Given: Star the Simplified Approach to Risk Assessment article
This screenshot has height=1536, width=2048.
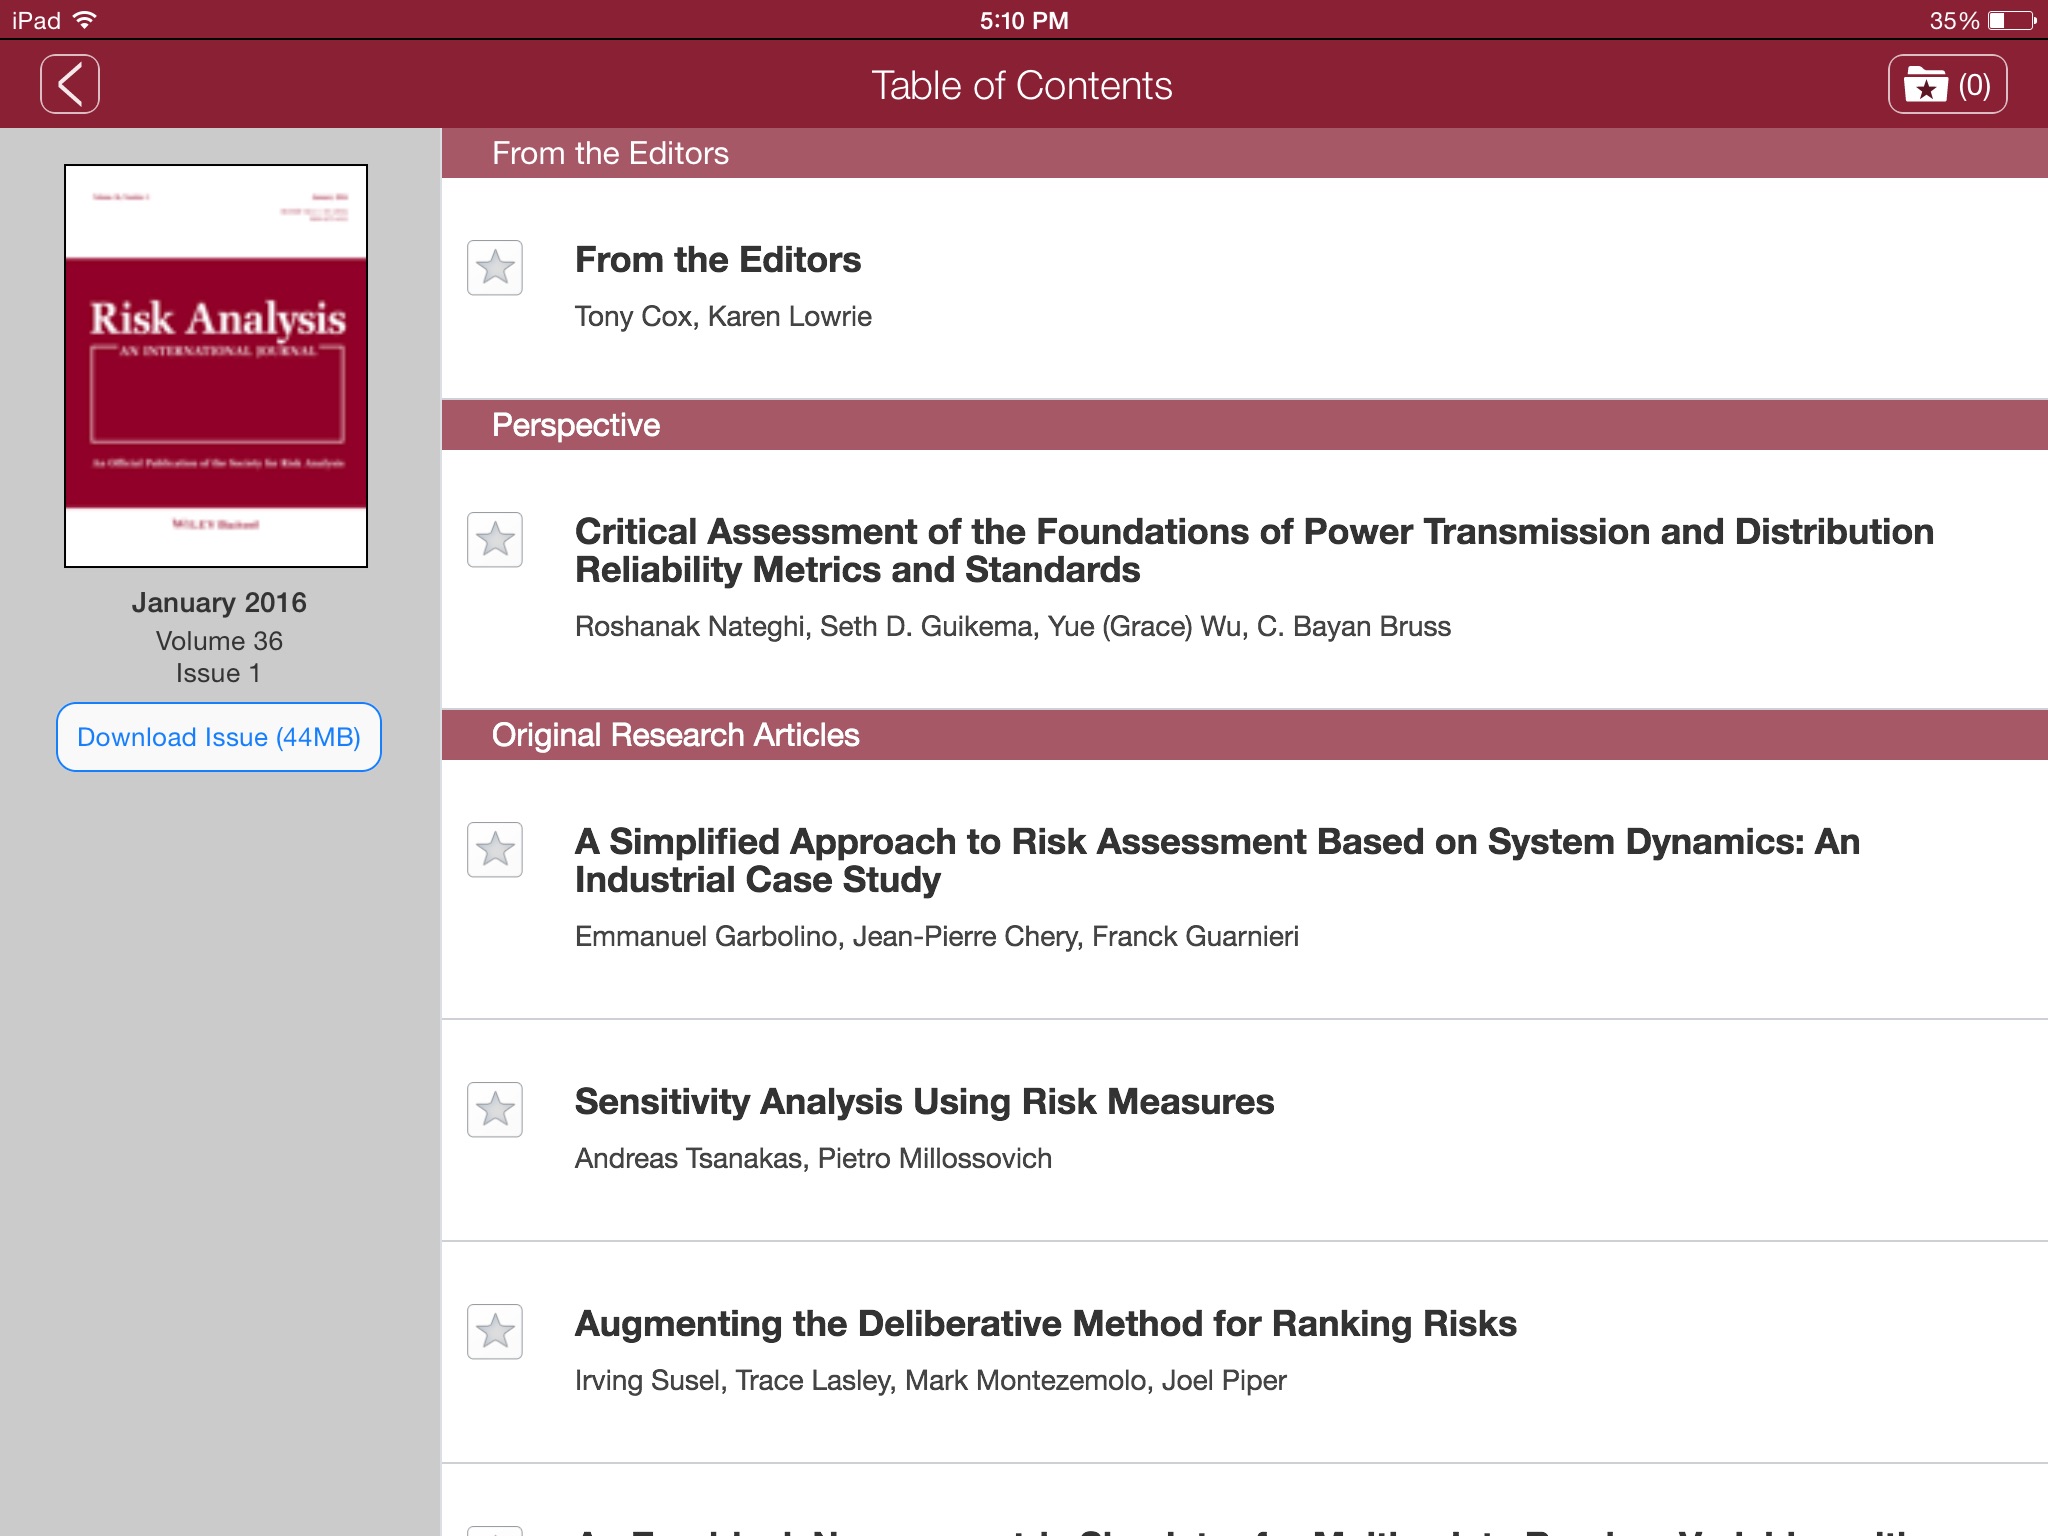Looking at the screenshot, I should pos(495,850).
